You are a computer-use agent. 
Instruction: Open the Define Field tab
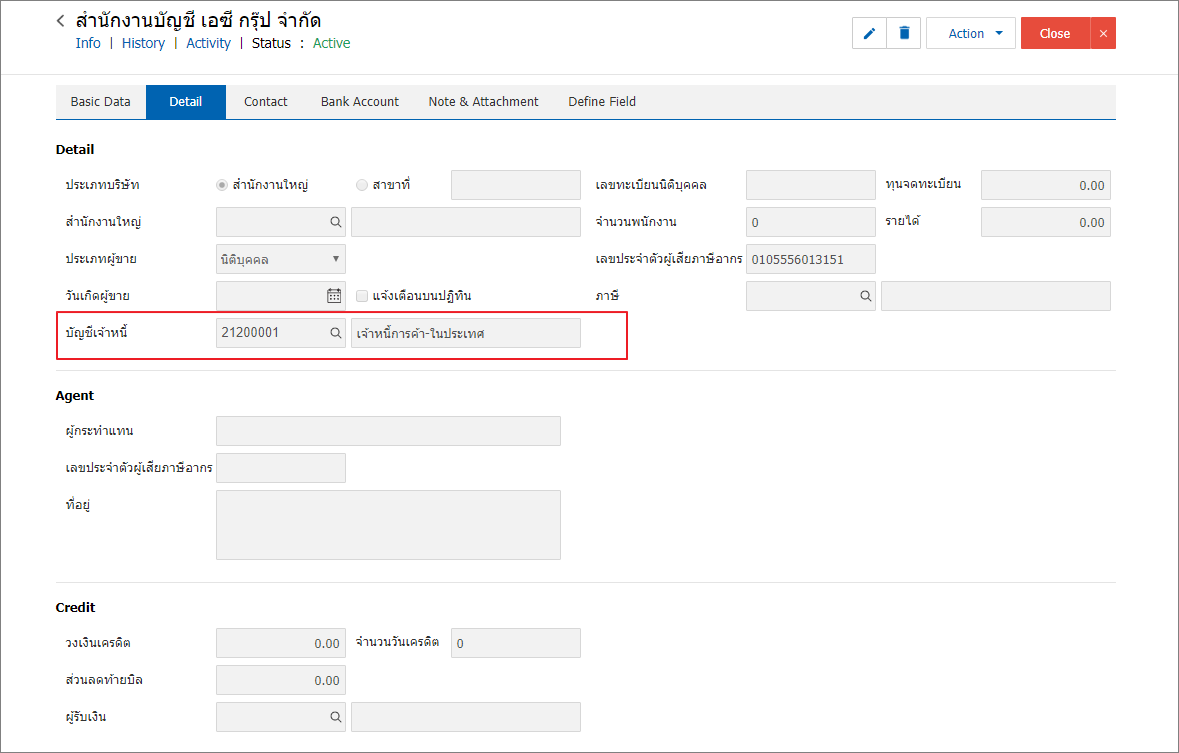click(x=602, y=102)
